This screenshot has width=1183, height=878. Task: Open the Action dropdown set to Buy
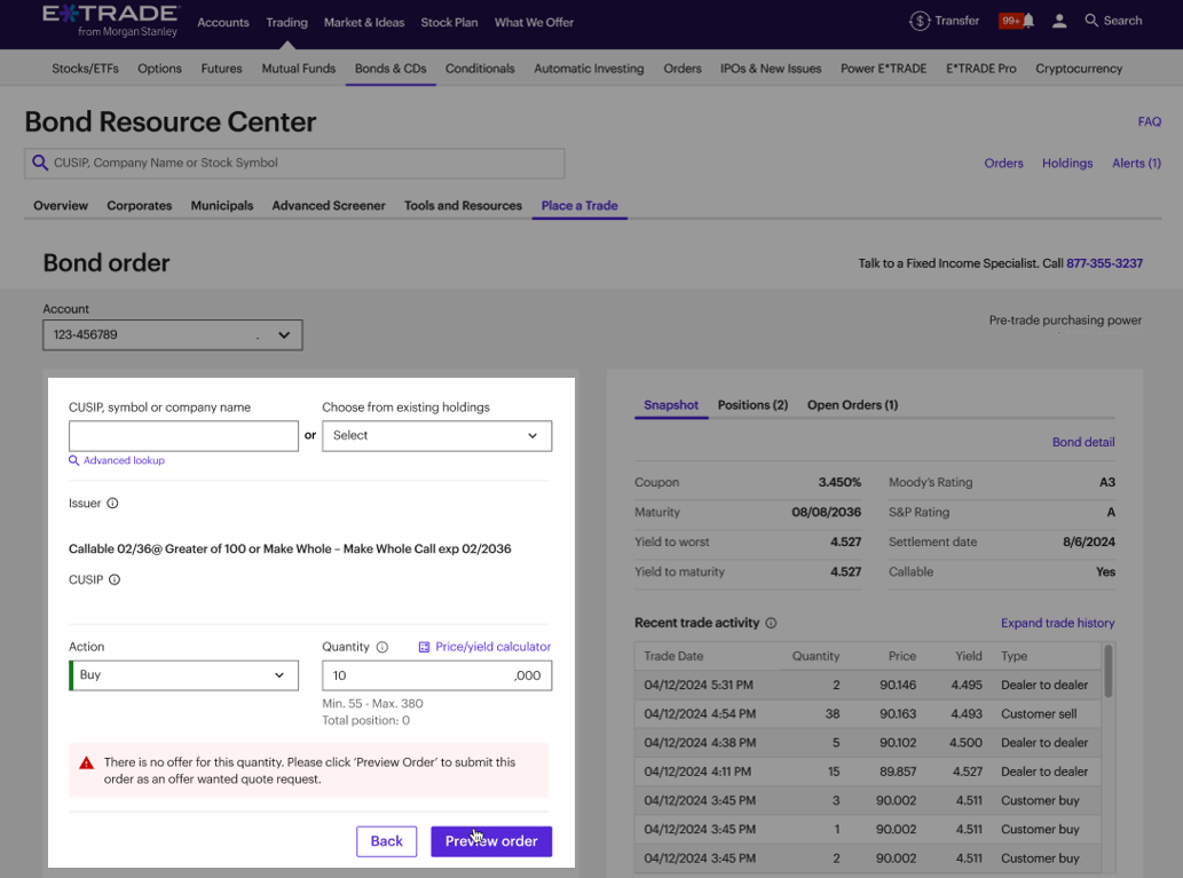183,675
